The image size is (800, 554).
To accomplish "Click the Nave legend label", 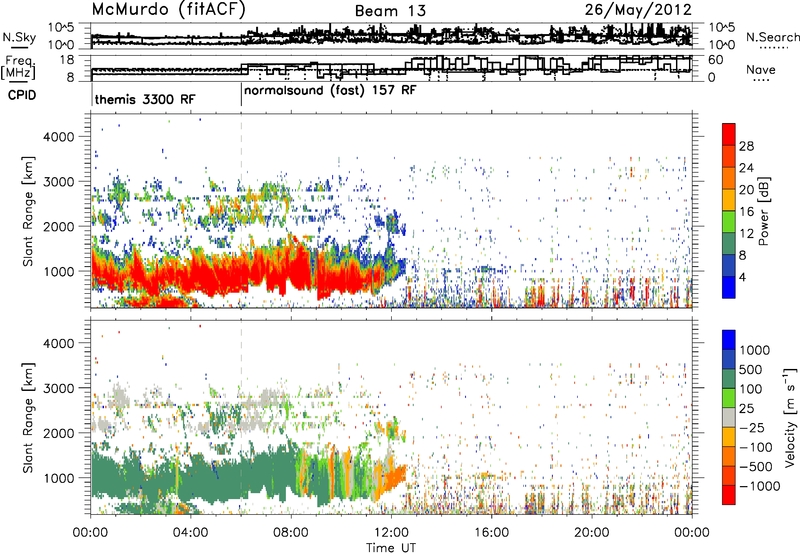I will [x=761, y=69].
